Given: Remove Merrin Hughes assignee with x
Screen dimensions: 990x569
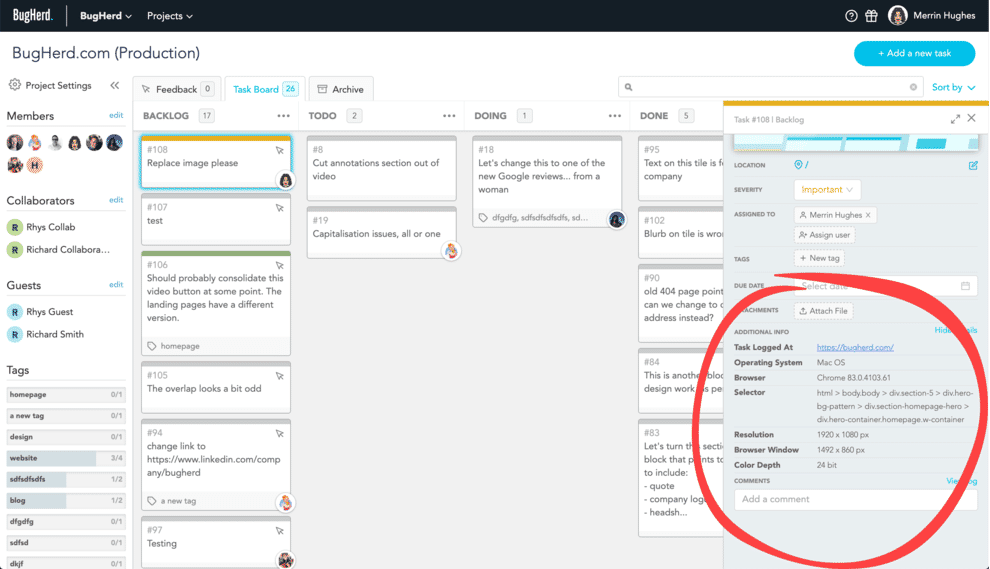Looking at the screenshot, I should [x=868, y=215].
